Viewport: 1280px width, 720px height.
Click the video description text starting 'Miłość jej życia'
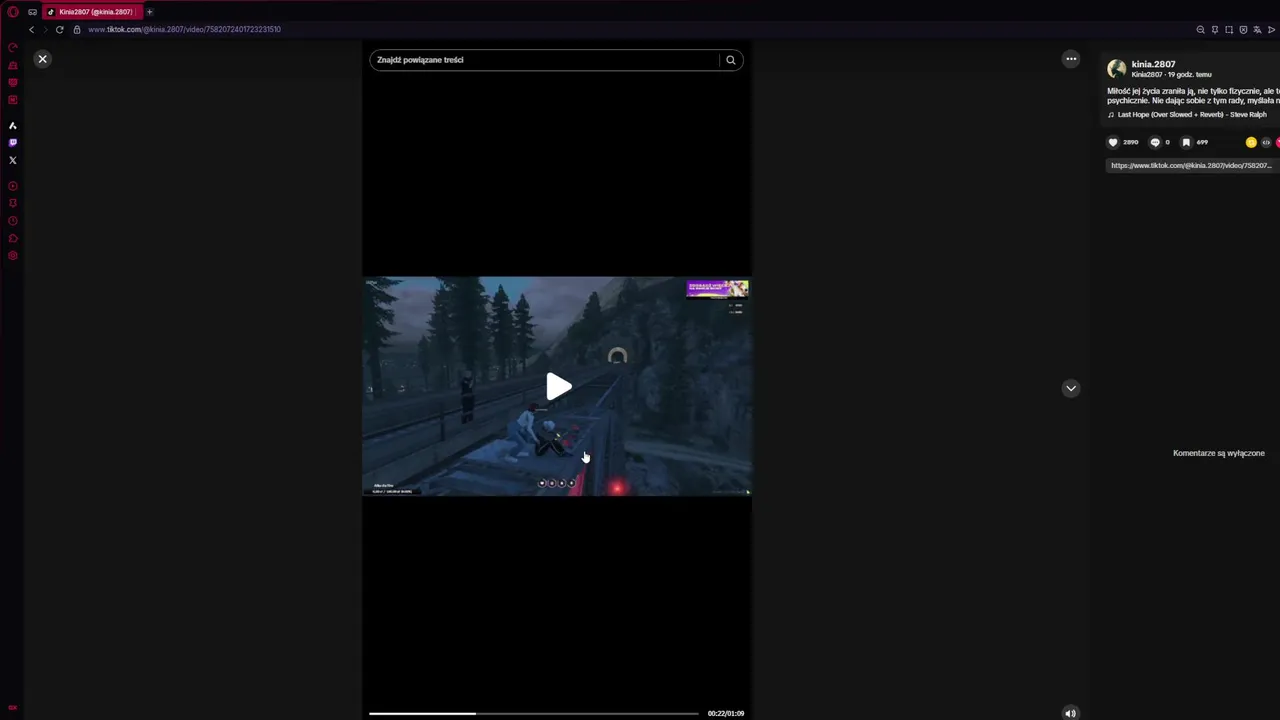[x=1193, y=96]
